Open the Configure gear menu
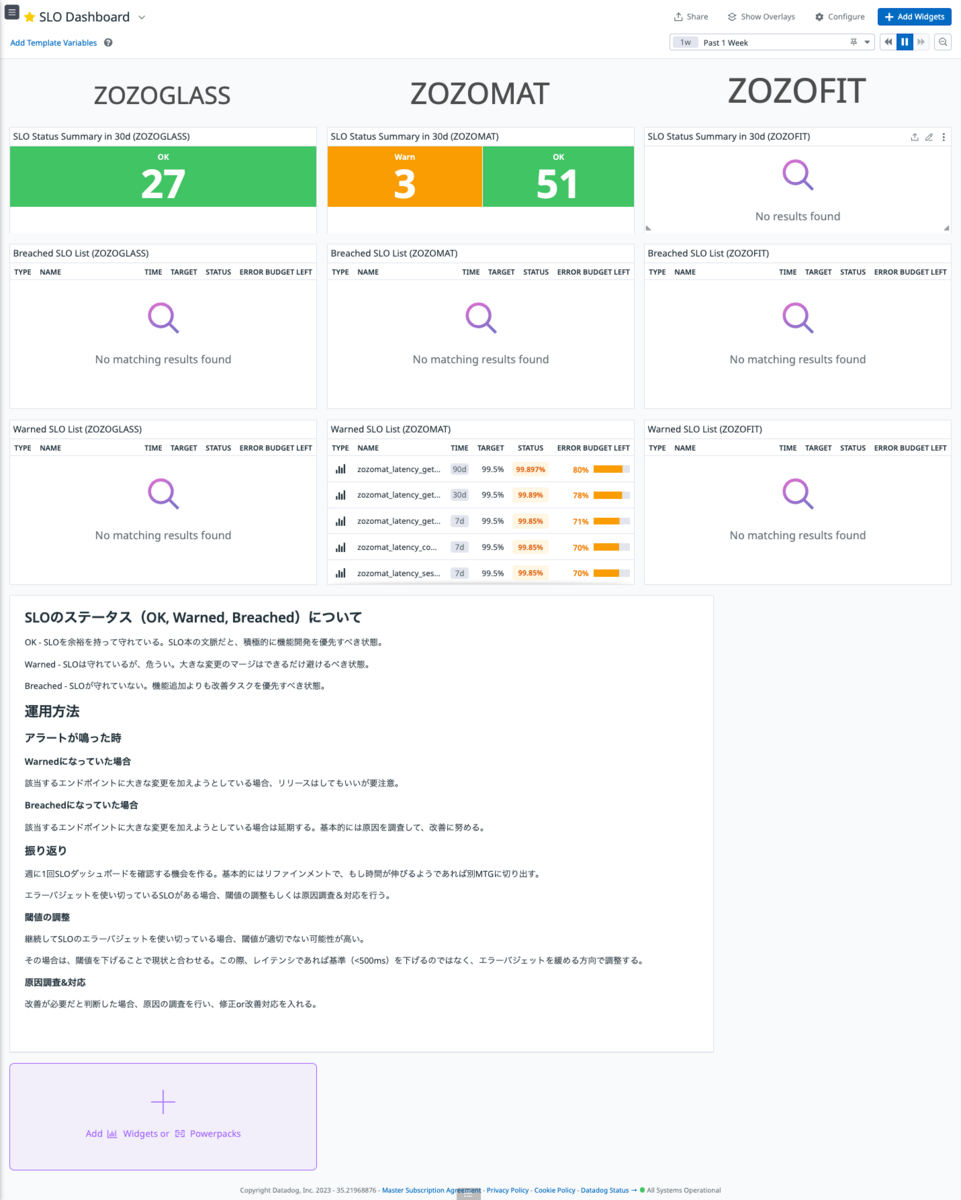961x1200 pixels. (x=840, y=17)
